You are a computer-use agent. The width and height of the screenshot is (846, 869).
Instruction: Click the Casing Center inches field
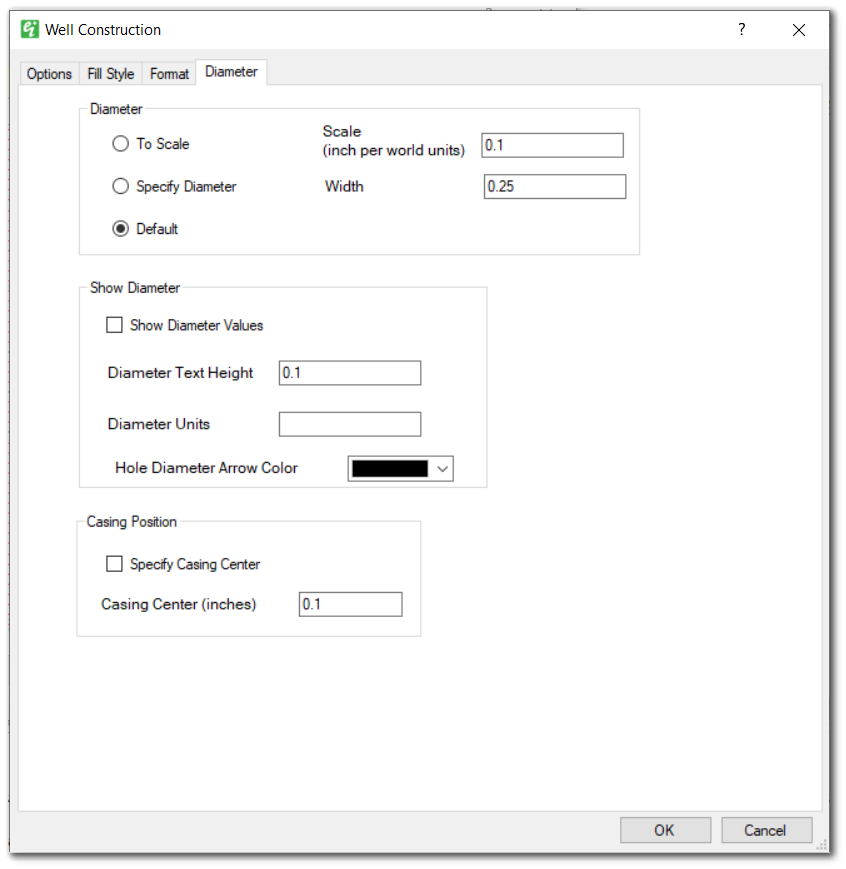point(350,604)
